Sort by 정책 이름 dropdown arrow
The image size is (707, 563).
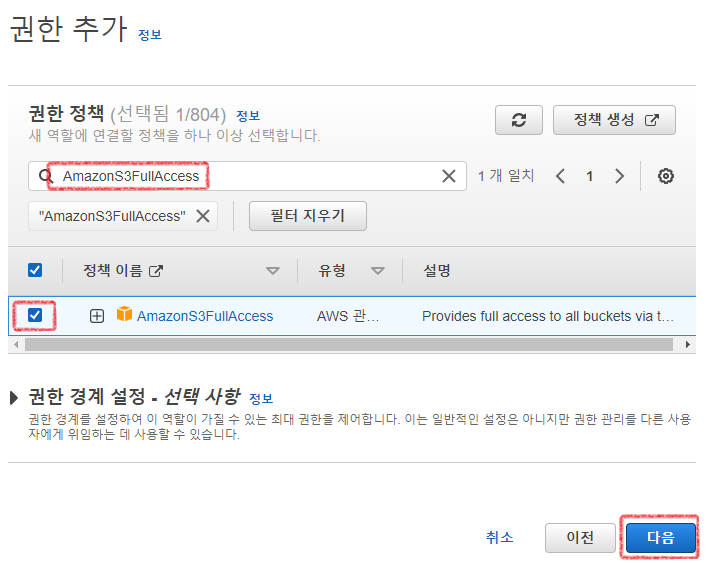(272, 271)
